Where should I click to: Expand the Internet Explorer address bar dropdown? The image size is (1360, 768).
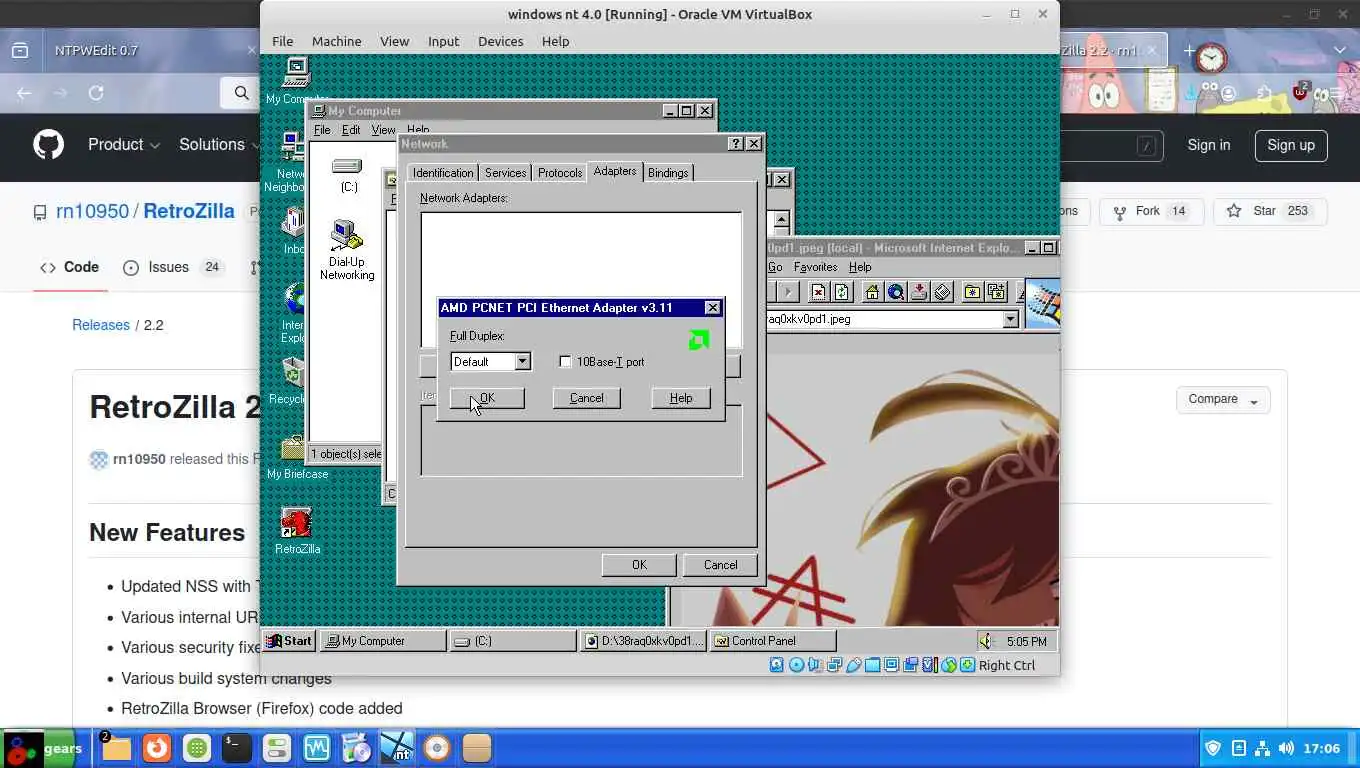pos(1010,319)
